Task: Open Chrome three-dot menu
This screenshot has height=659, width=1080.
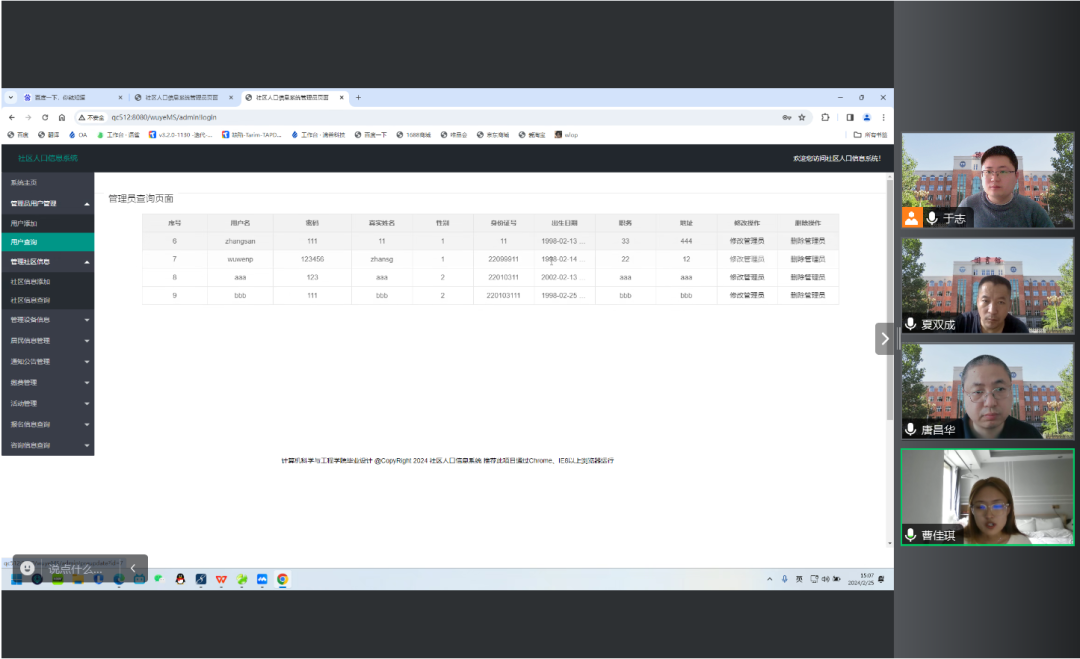Action: coord(883,117)
